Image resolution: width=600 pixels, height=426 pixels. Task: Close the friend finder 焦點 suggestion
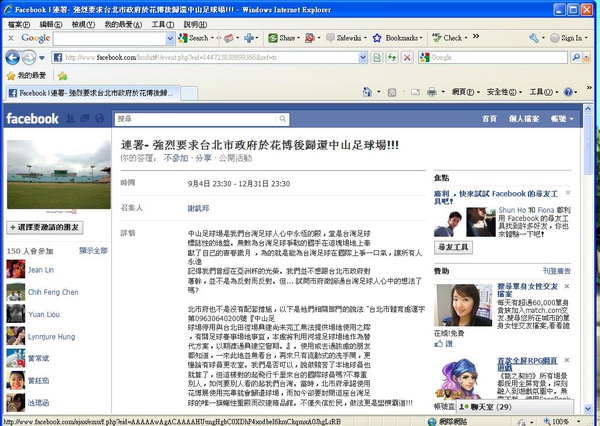click(x=568, y=193)
